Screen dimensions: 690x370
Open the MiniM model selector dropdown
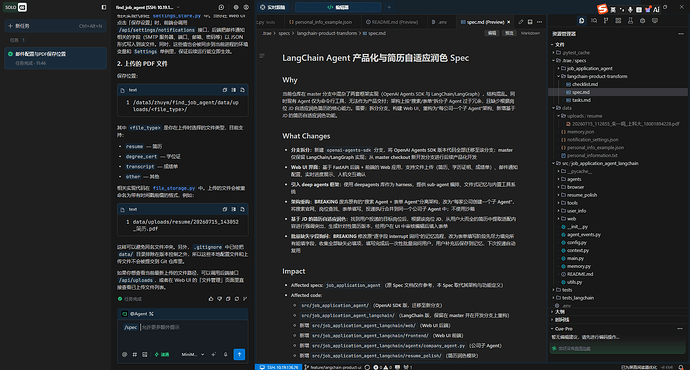pos(193,354)
